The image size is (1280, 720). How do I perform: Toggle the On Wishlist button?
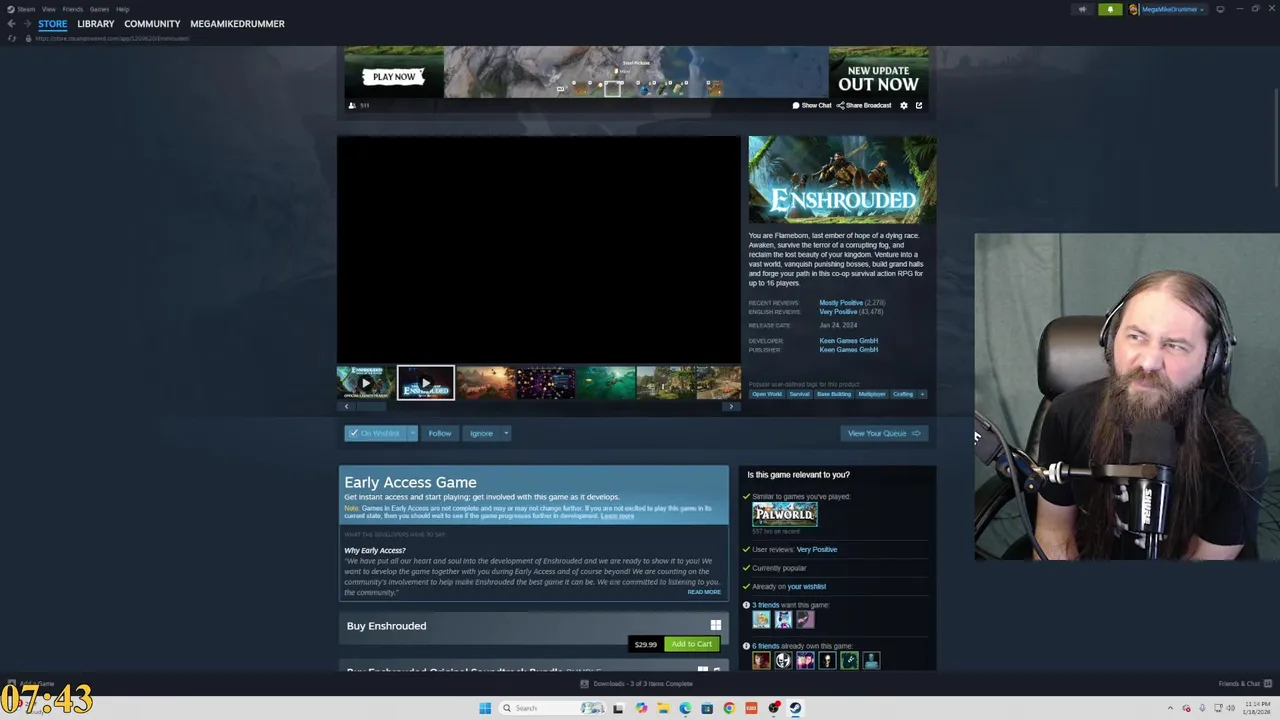[x=374, y=433]
